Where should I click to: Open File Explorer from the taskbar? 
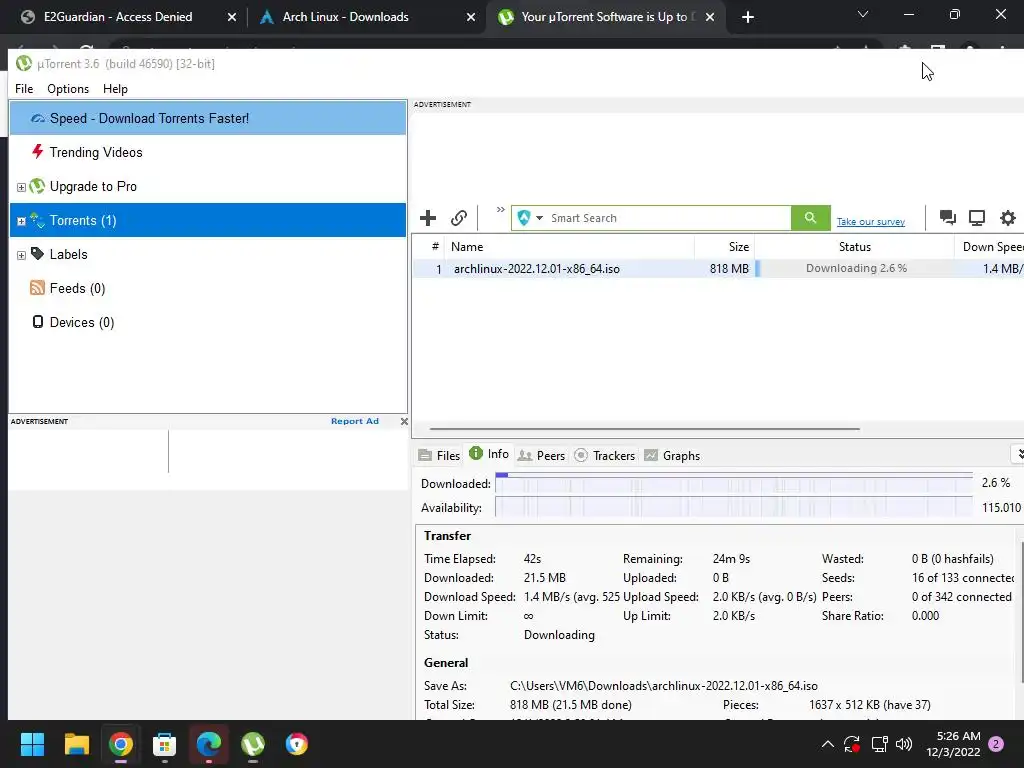[x=76, y=744]
